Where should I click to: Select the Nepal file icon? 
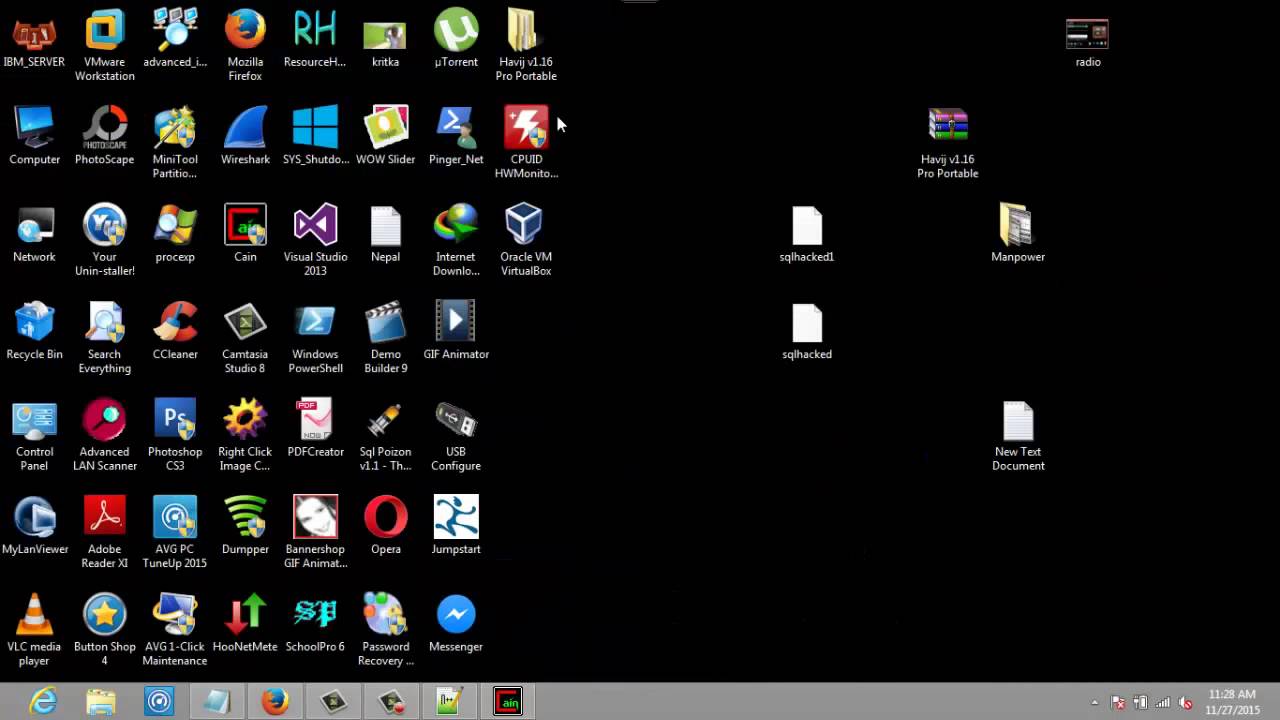385,235
